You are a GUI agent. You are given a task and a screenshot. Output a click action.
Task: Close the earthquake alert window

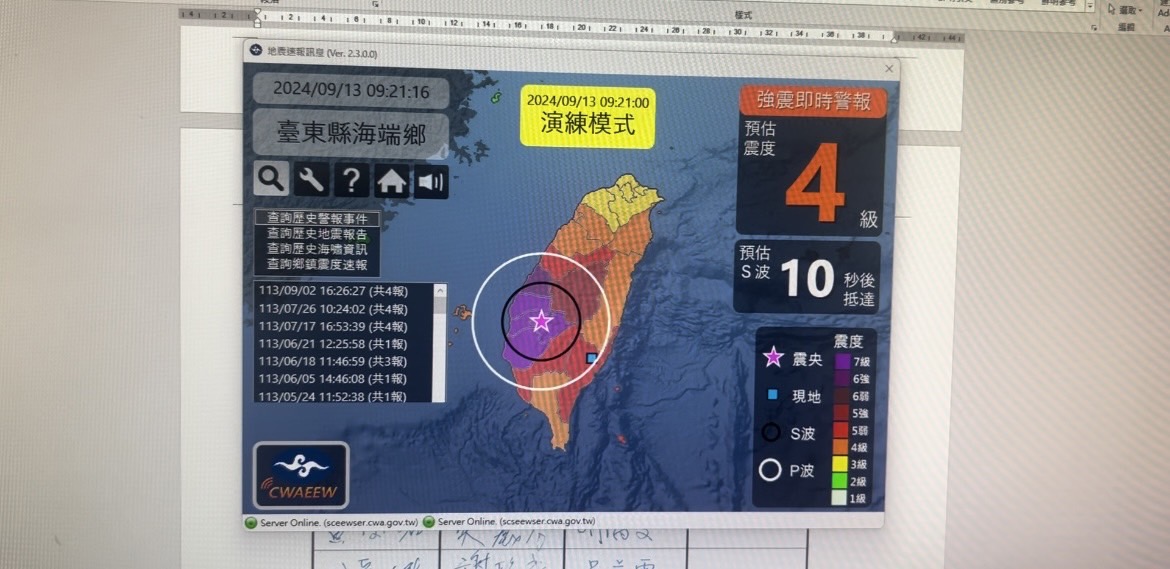[889, 68]
